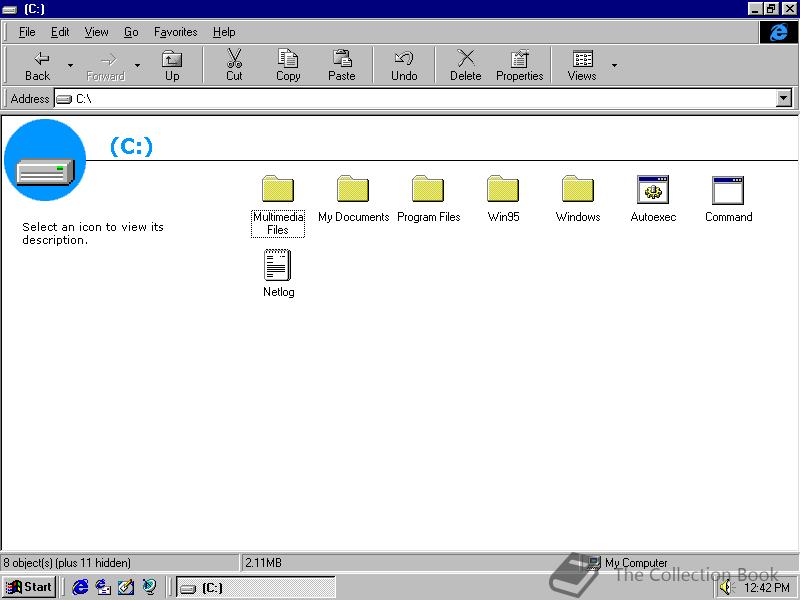
Task: Click the '8 object(s) (plus 11 hidden)' status text
Action: point(67,563)
